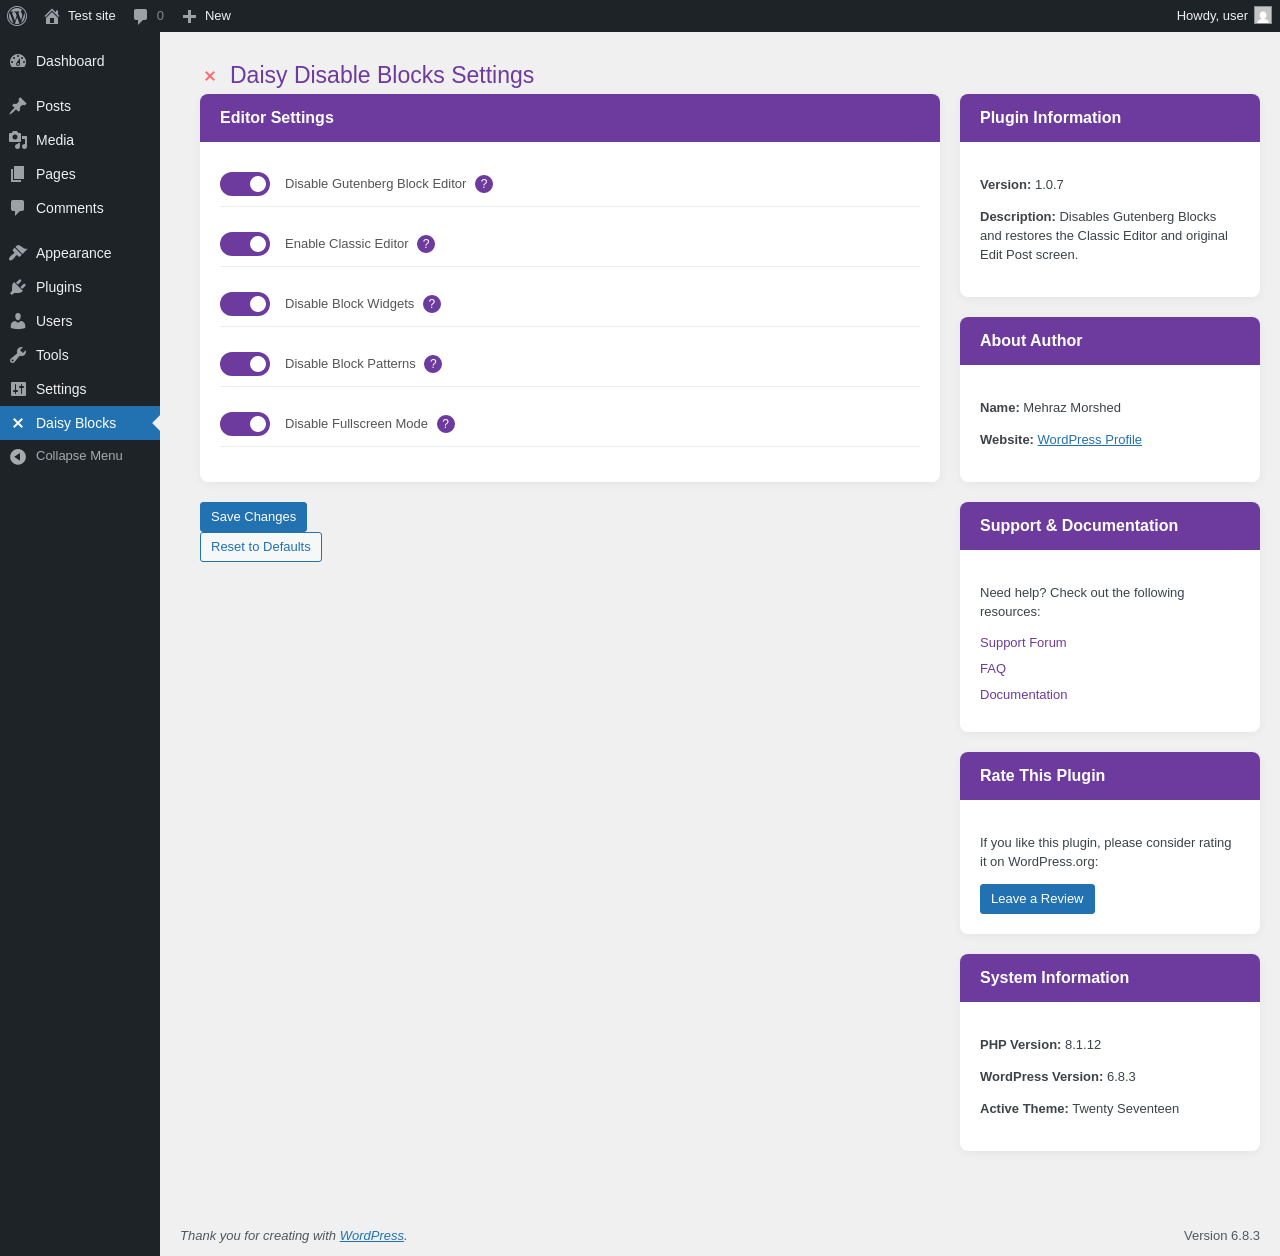
Task: Click the Plugins plug icon
Action: 18,287
